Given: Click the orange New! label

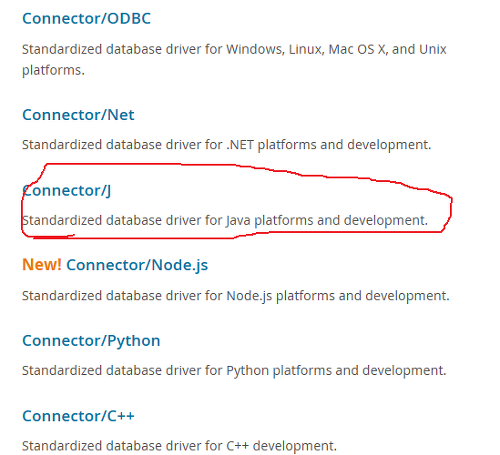Looking at the screenshot, I should 42,265.
